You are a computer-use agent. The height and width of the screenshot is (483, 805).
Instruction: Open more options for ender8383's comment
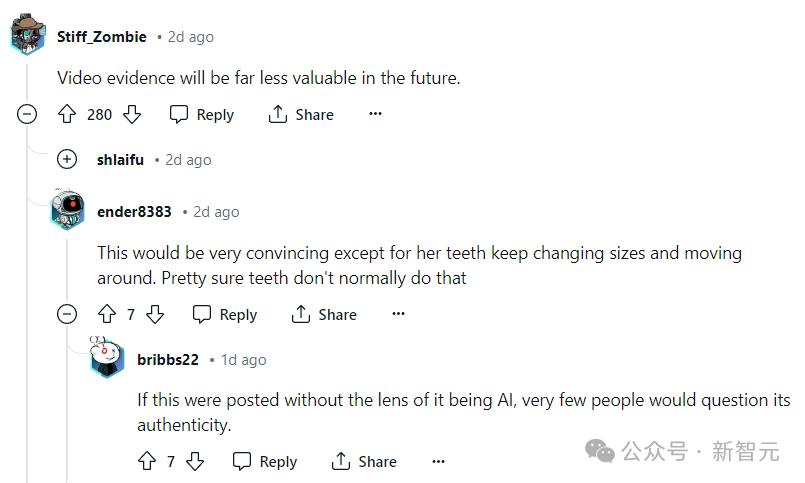click(x=399, y=314)
